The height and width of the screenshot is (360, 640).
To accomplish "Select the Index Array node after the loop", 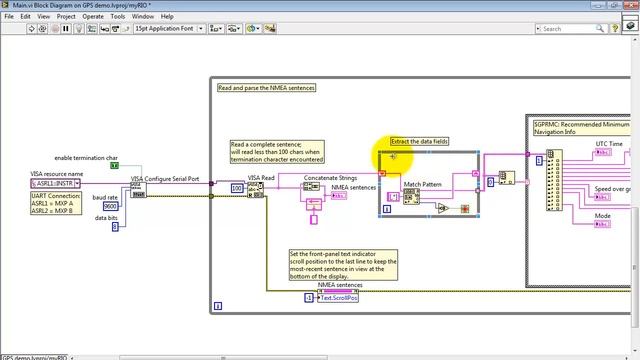I will pos(507,178).
